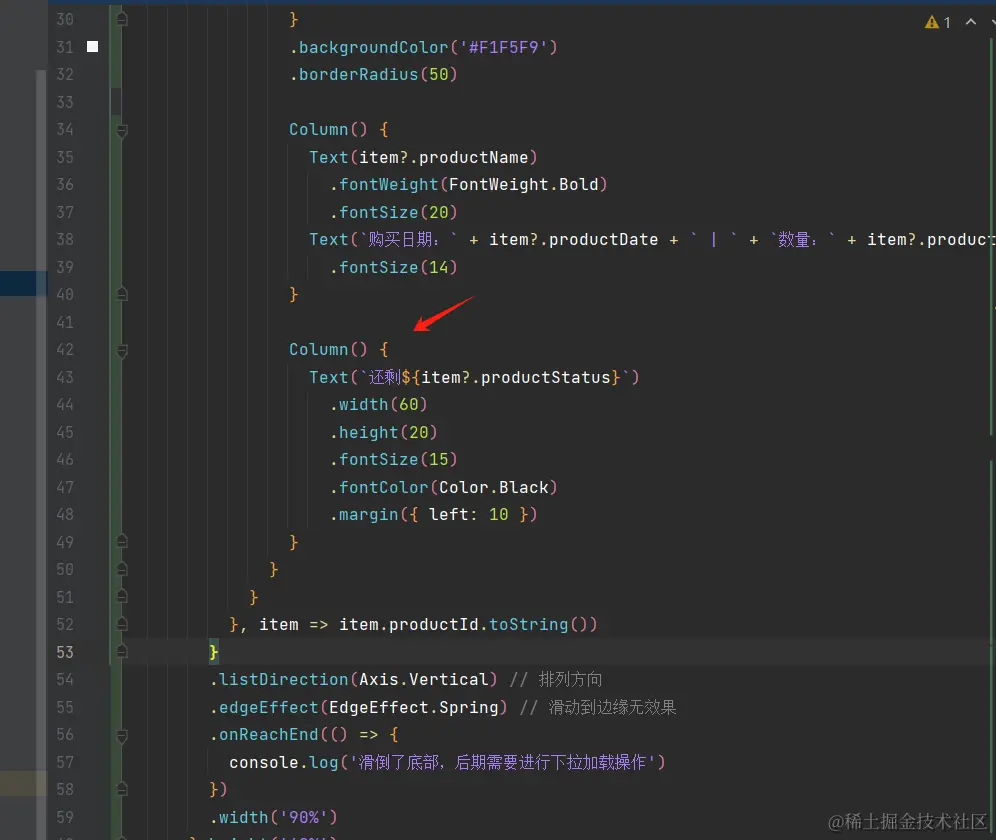
Task: Click the fold end marker at line 52
Action: (x=122, y=625)
